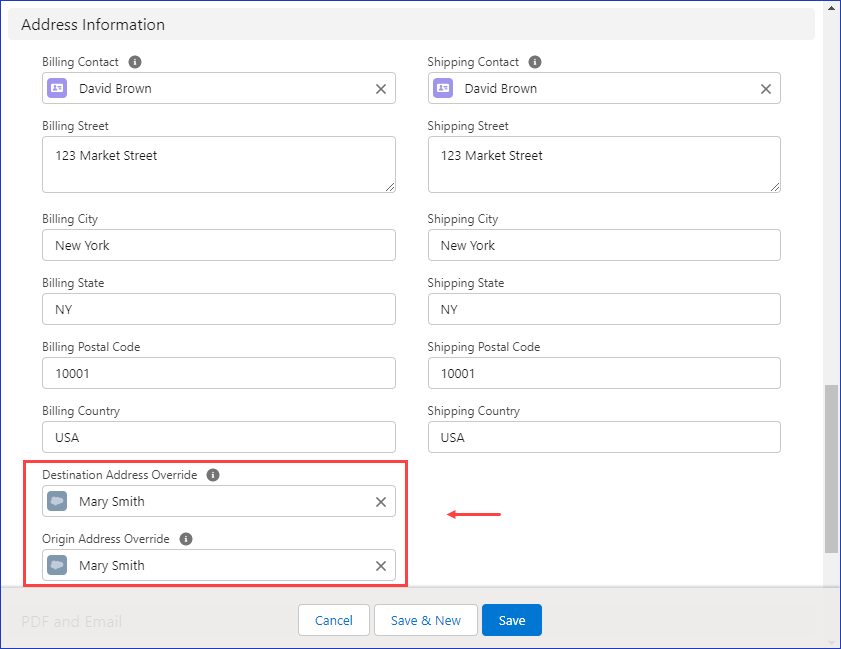Focus the Shipping Street text area
This screenshot has height=649, width=841.
pos(604,165)
